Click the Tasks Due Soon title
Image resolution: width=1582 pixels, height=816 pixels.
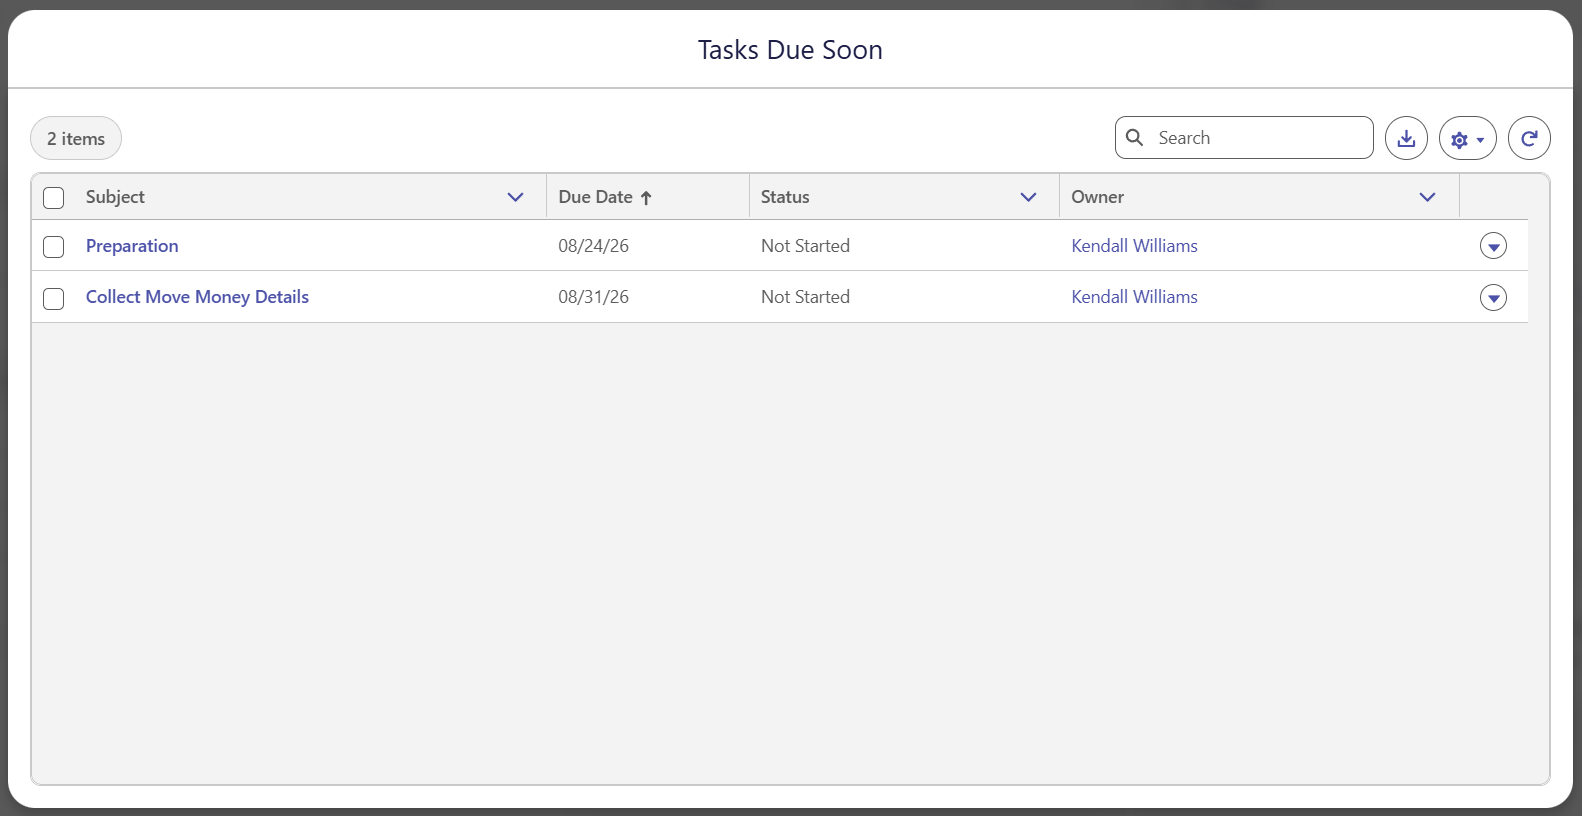790,50
